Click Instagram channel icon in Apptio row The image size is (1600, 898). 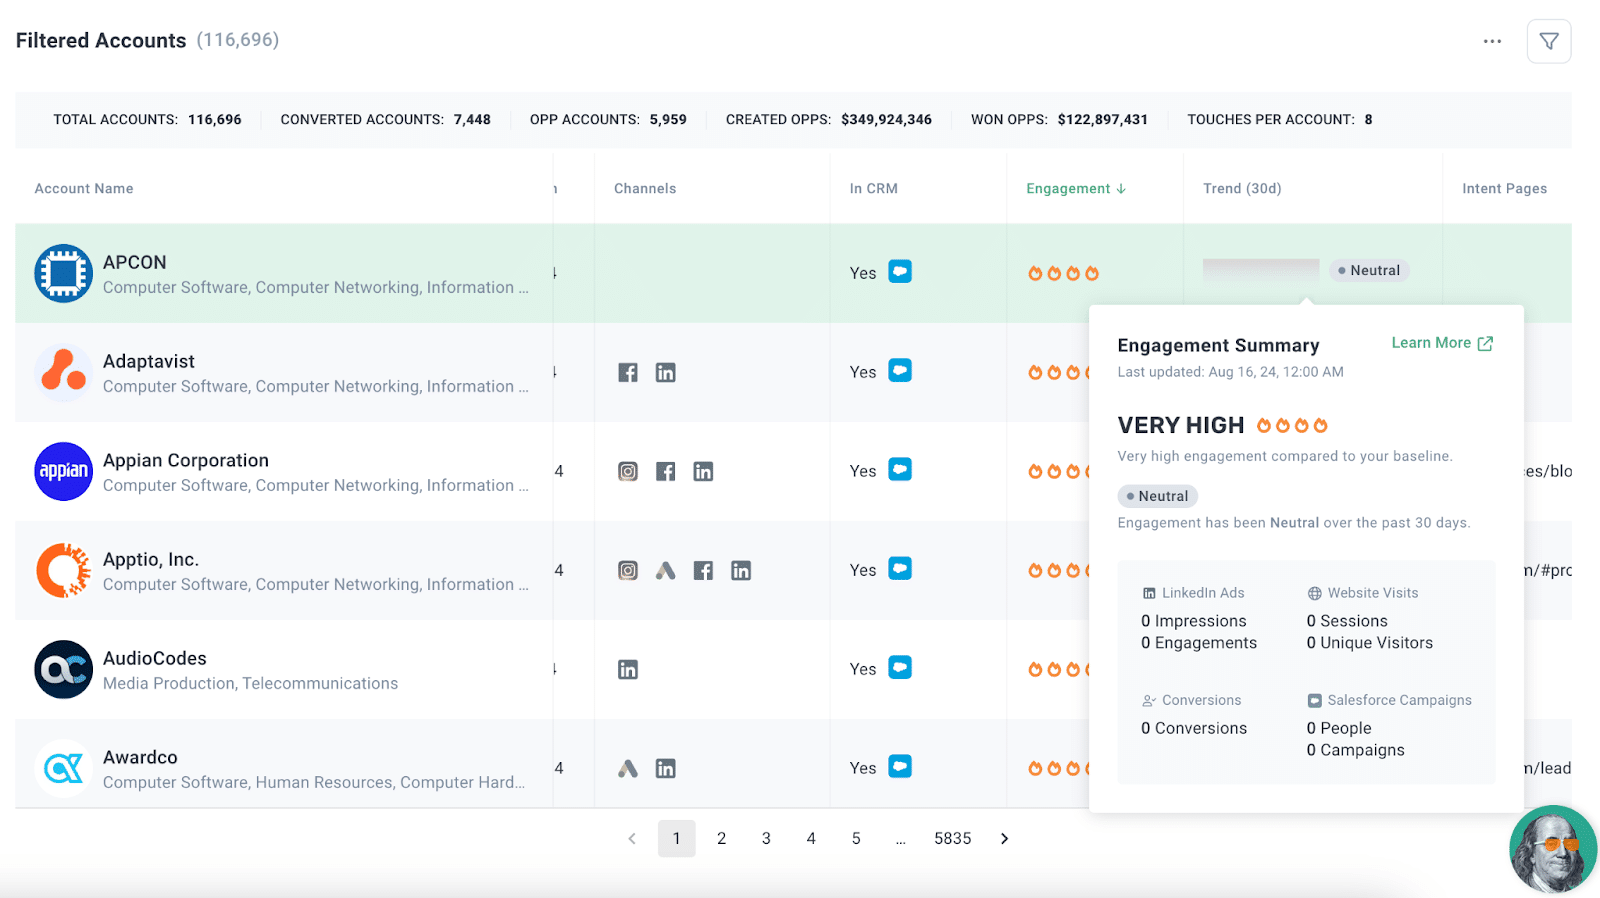[628, 571]
